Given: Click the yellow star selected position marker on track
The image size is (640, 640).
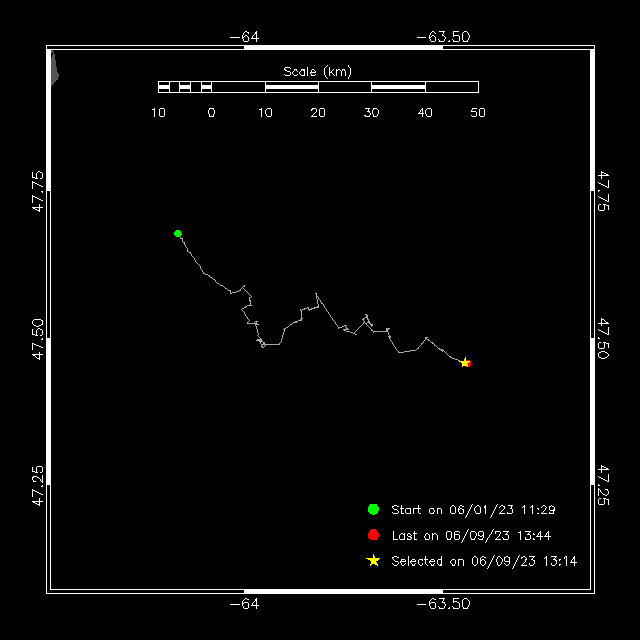Looking at the screenshot, I should (464, 362).
